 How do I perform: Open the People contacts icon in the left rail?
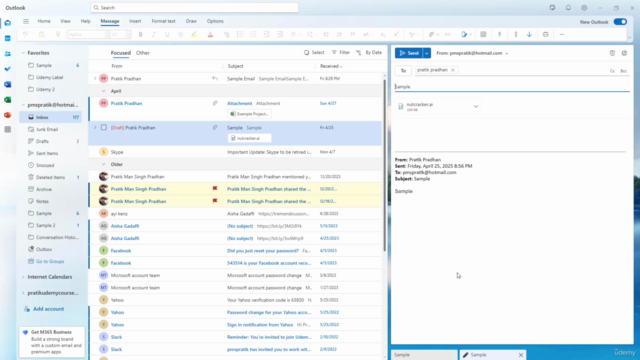pyautogui.click(x=8, y=53)
